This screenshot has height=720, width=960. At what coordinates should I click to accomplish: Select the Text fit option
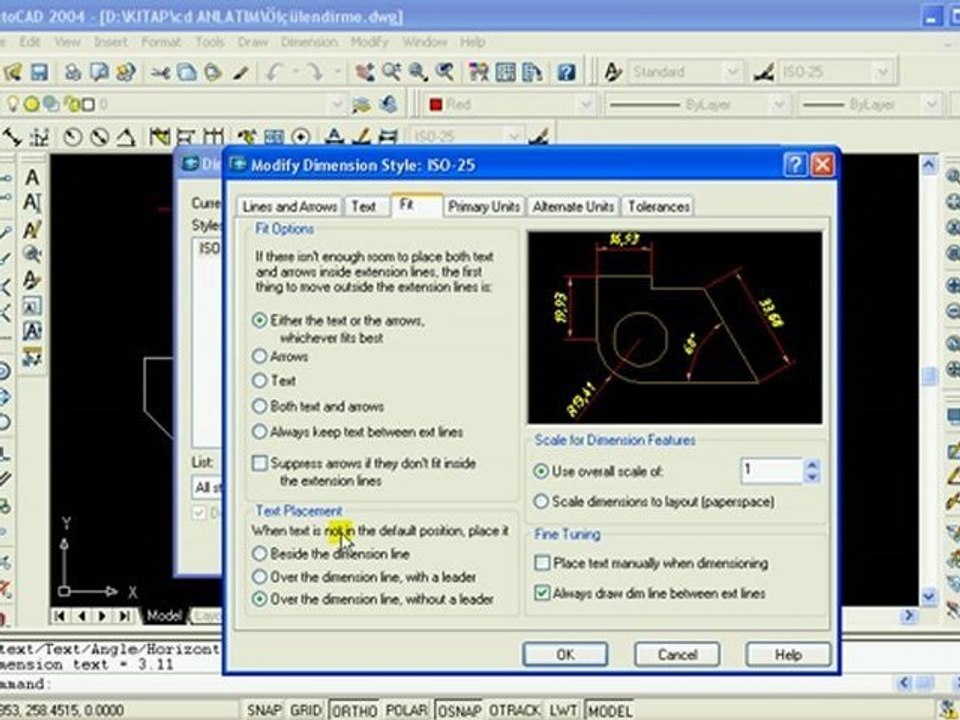(260, 381)
